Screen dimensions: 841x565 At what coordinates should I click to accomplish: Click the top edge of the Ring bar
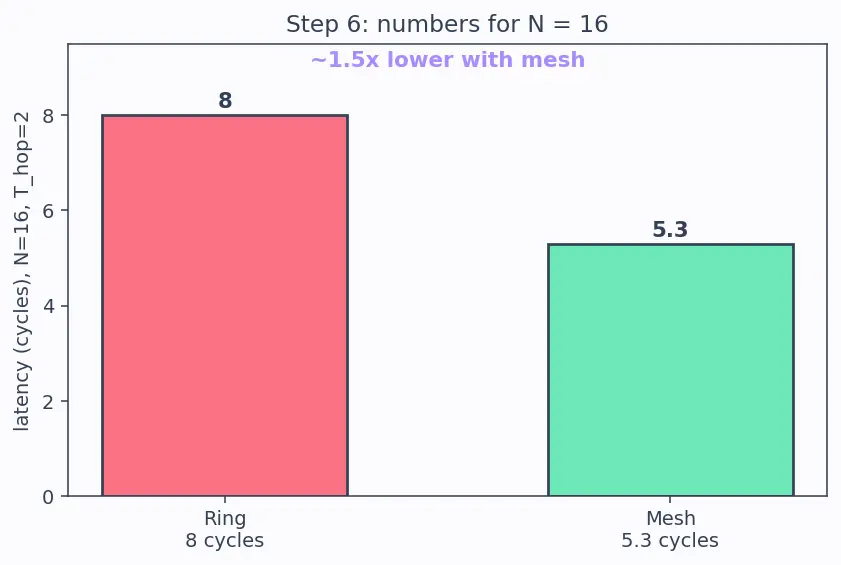(x=225, y=115)
